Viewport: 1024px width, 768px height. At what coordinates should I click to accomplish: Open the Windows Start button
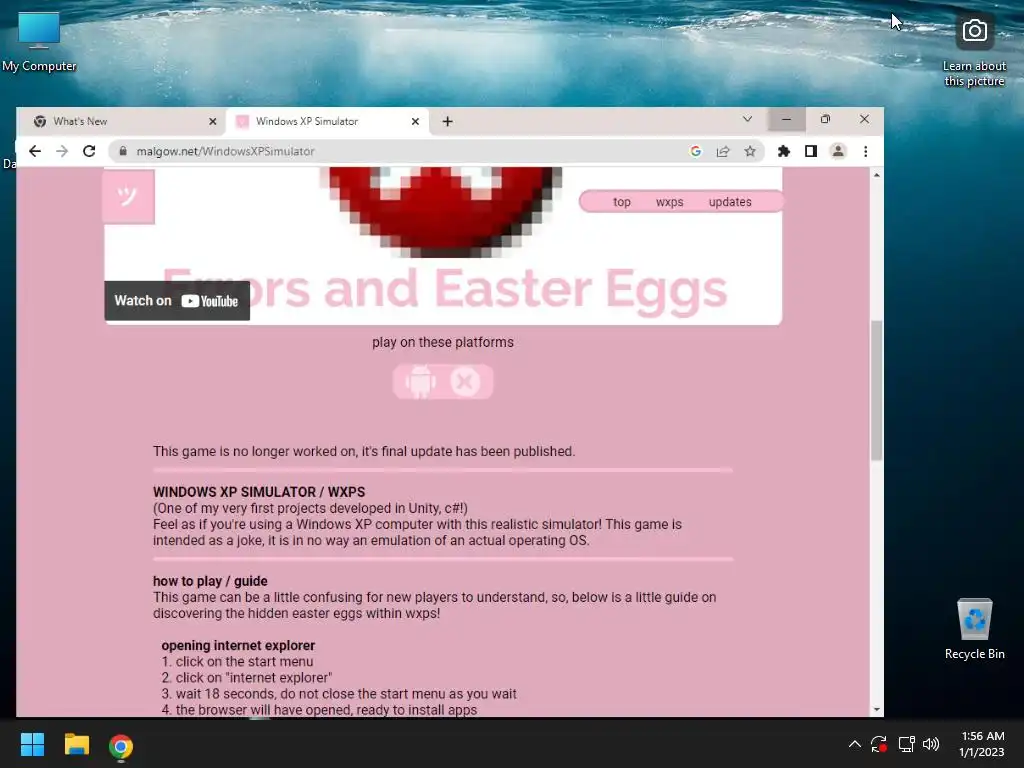[x=32, y=744]
